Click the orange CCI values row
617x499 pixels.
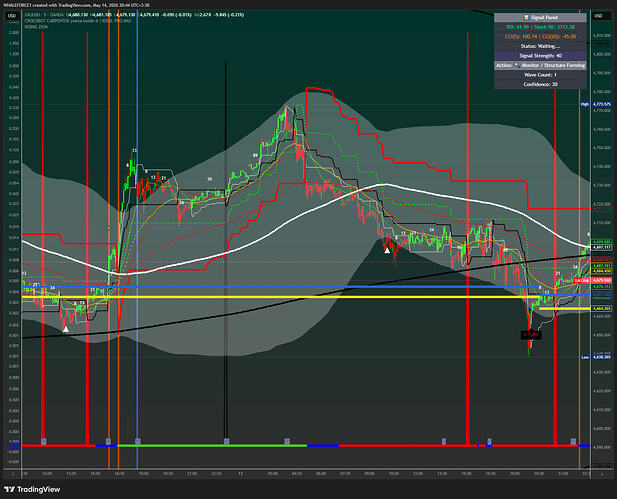540,37
